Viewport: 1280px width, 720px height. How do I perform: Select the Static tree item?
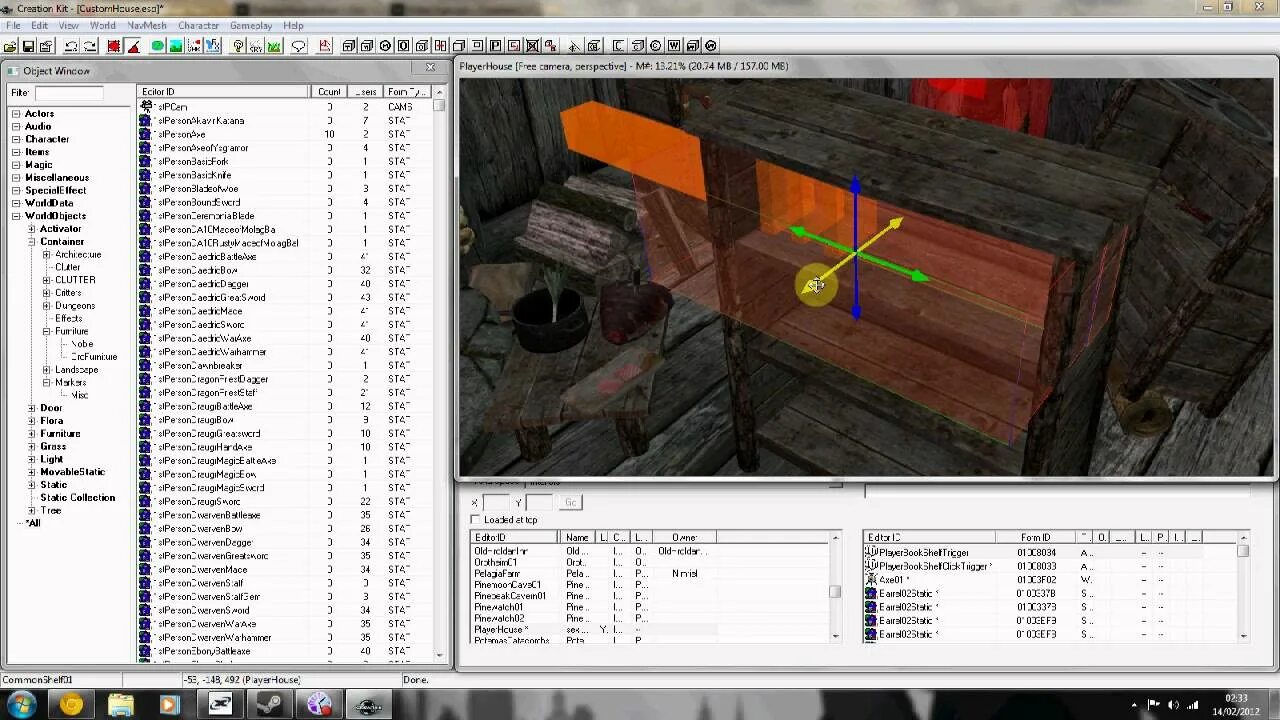point(53,485)
